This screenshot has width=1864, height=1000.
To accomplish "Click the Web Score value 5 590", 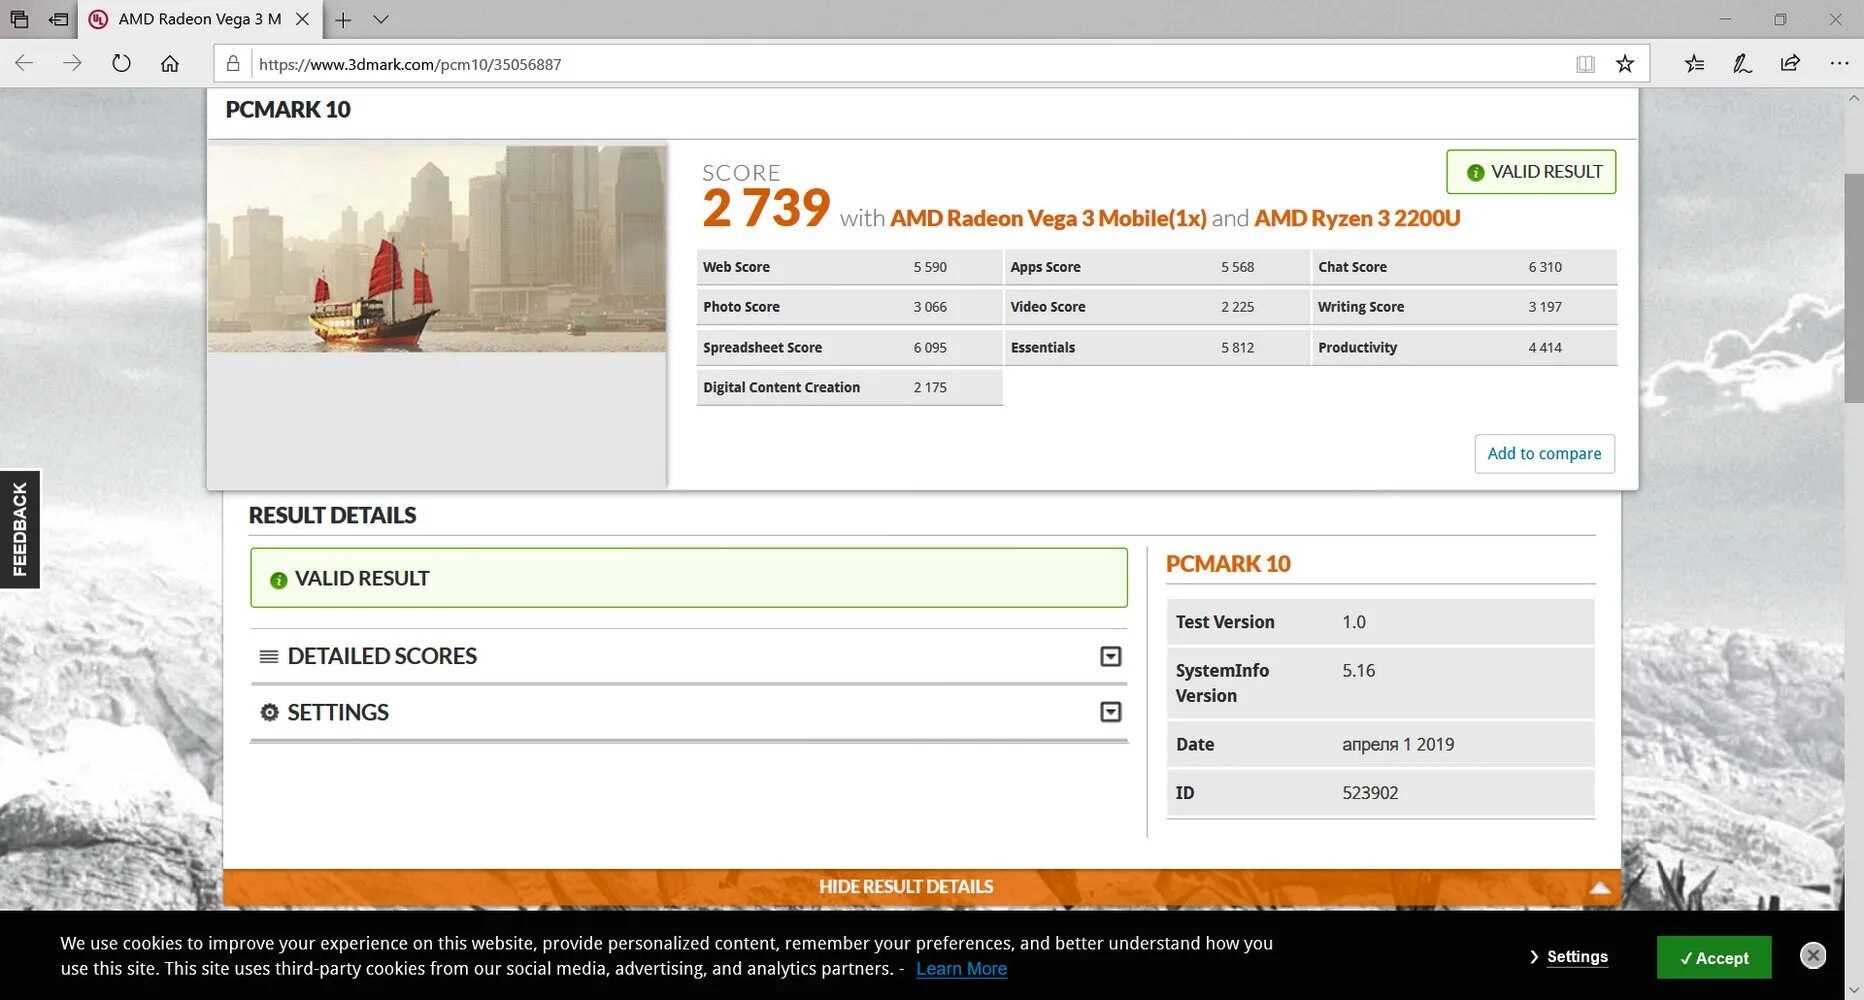I will (x=930, y=267).
